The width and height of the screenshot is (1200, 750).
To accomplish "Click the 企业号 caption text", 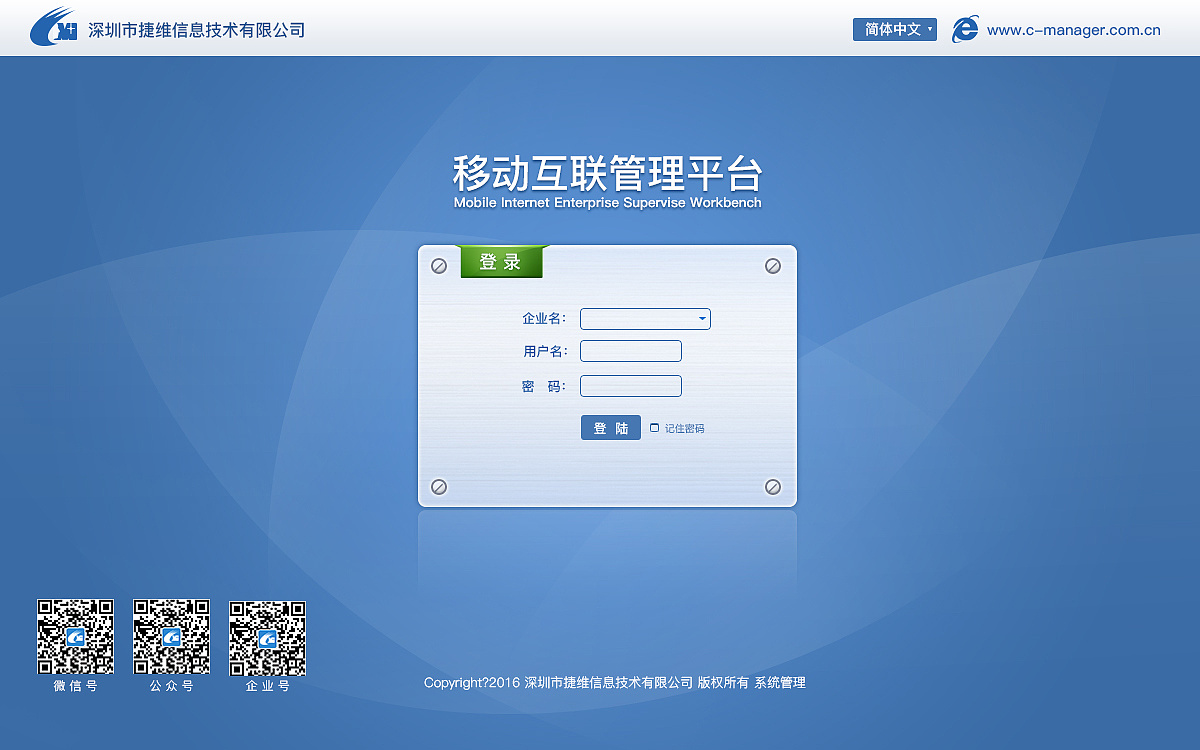I will coord(268,687).
